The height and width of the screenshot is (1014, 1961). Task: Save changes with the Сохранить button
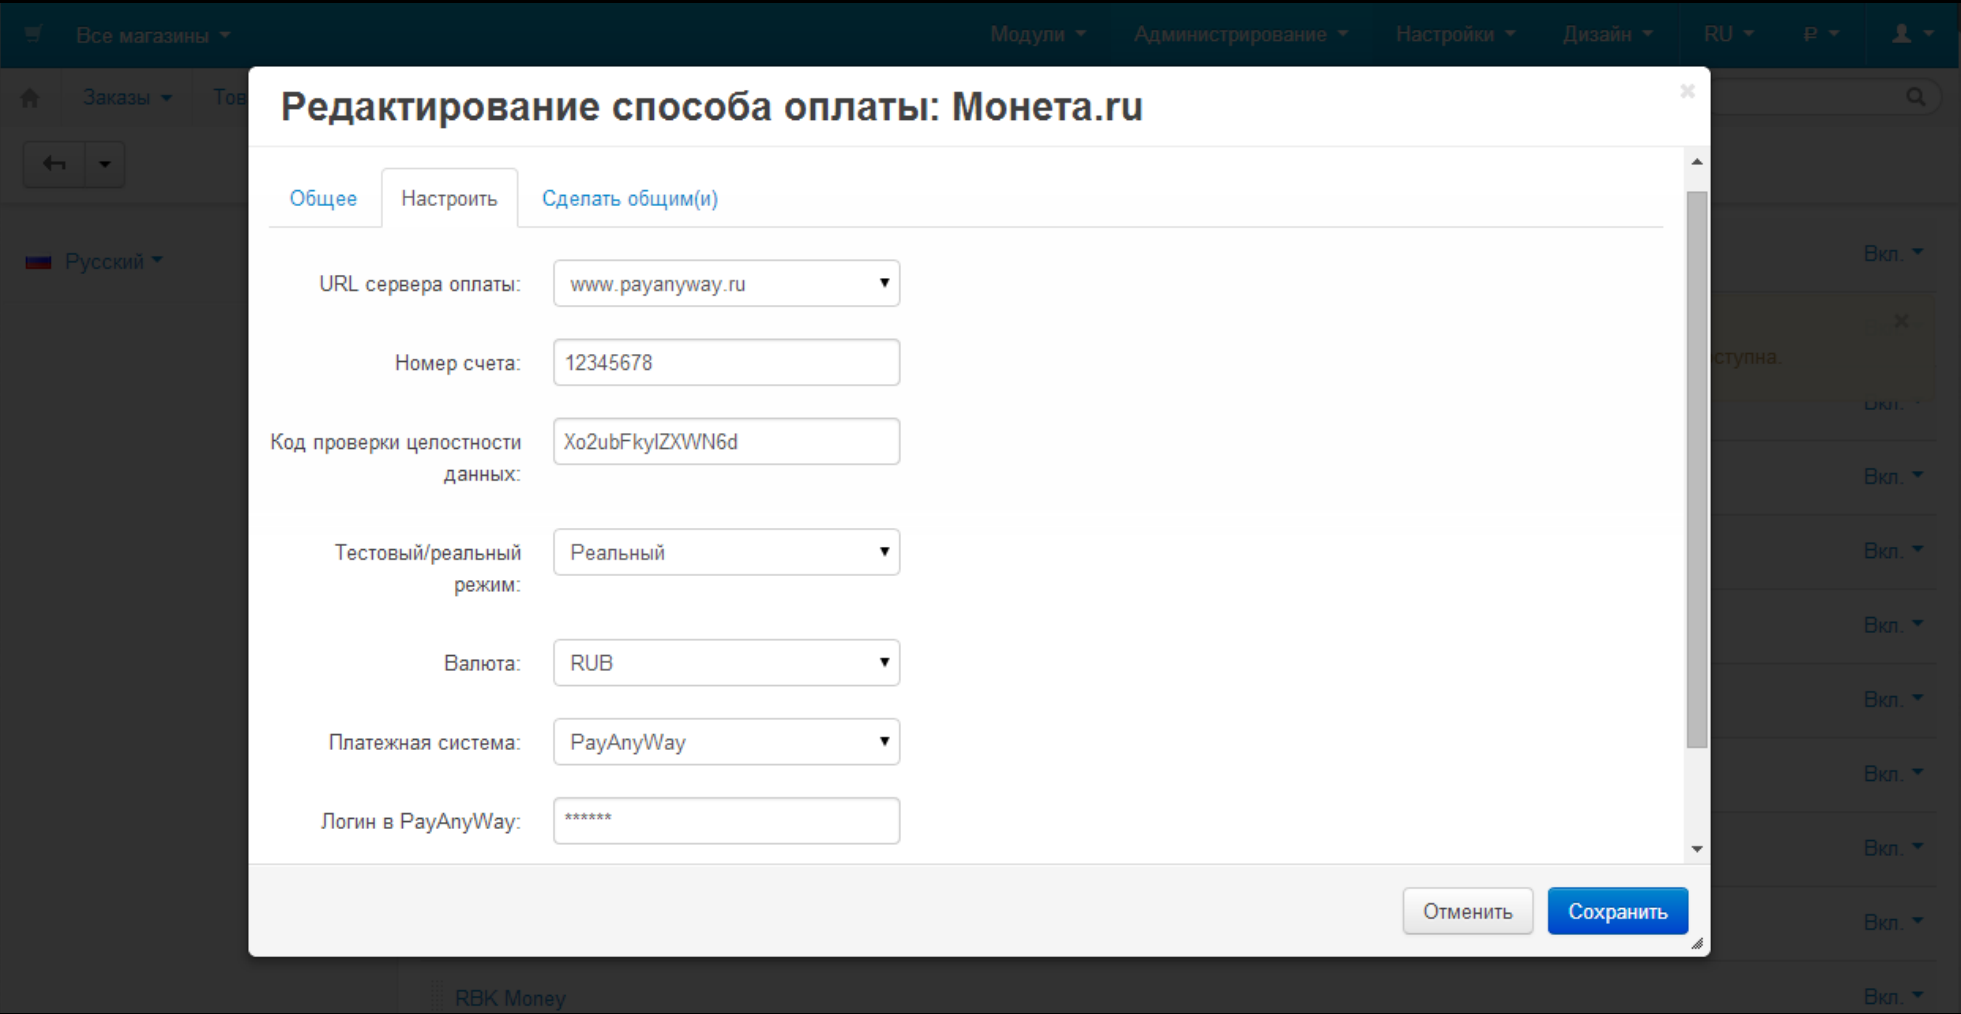[1617, 911]
